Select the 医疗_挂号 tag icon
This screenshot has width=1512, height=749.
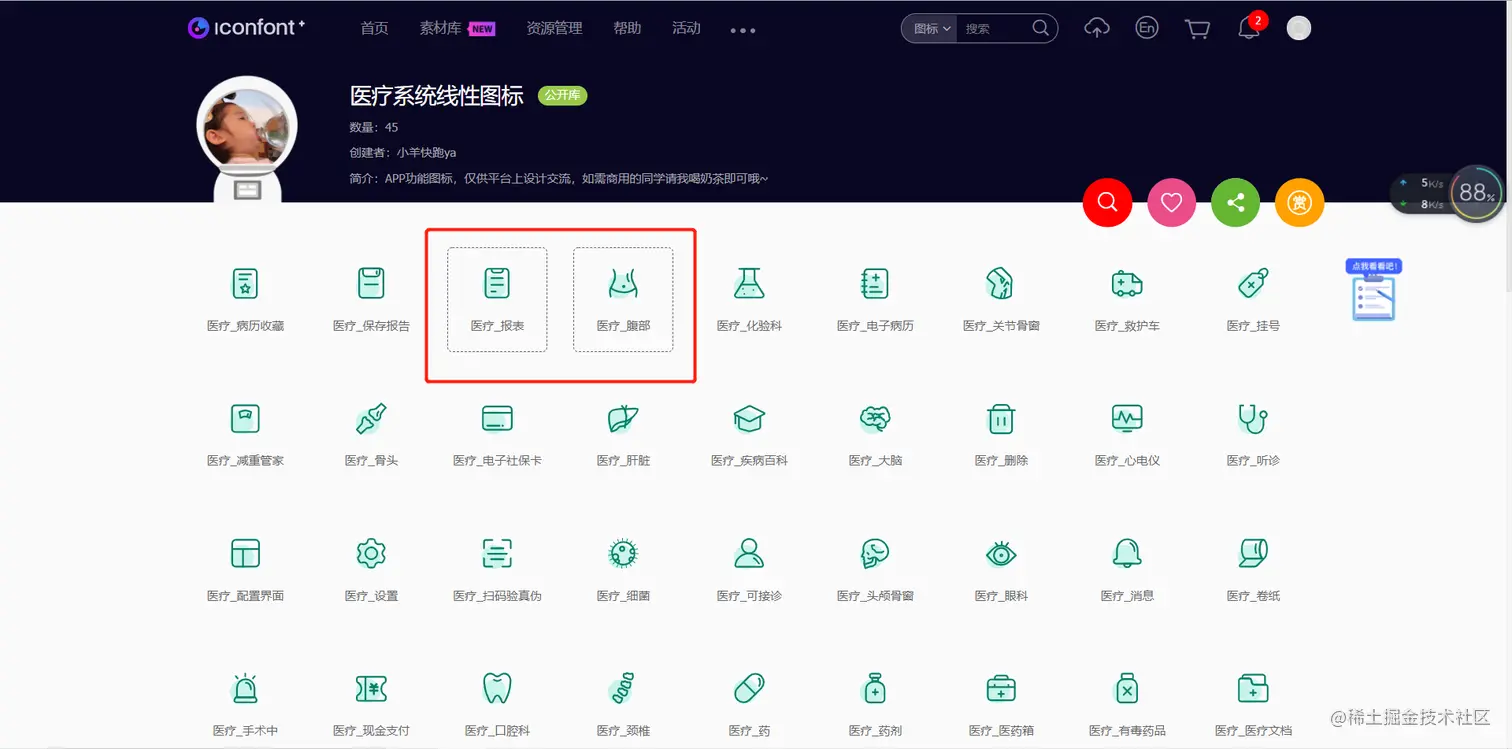[1253, 284]
